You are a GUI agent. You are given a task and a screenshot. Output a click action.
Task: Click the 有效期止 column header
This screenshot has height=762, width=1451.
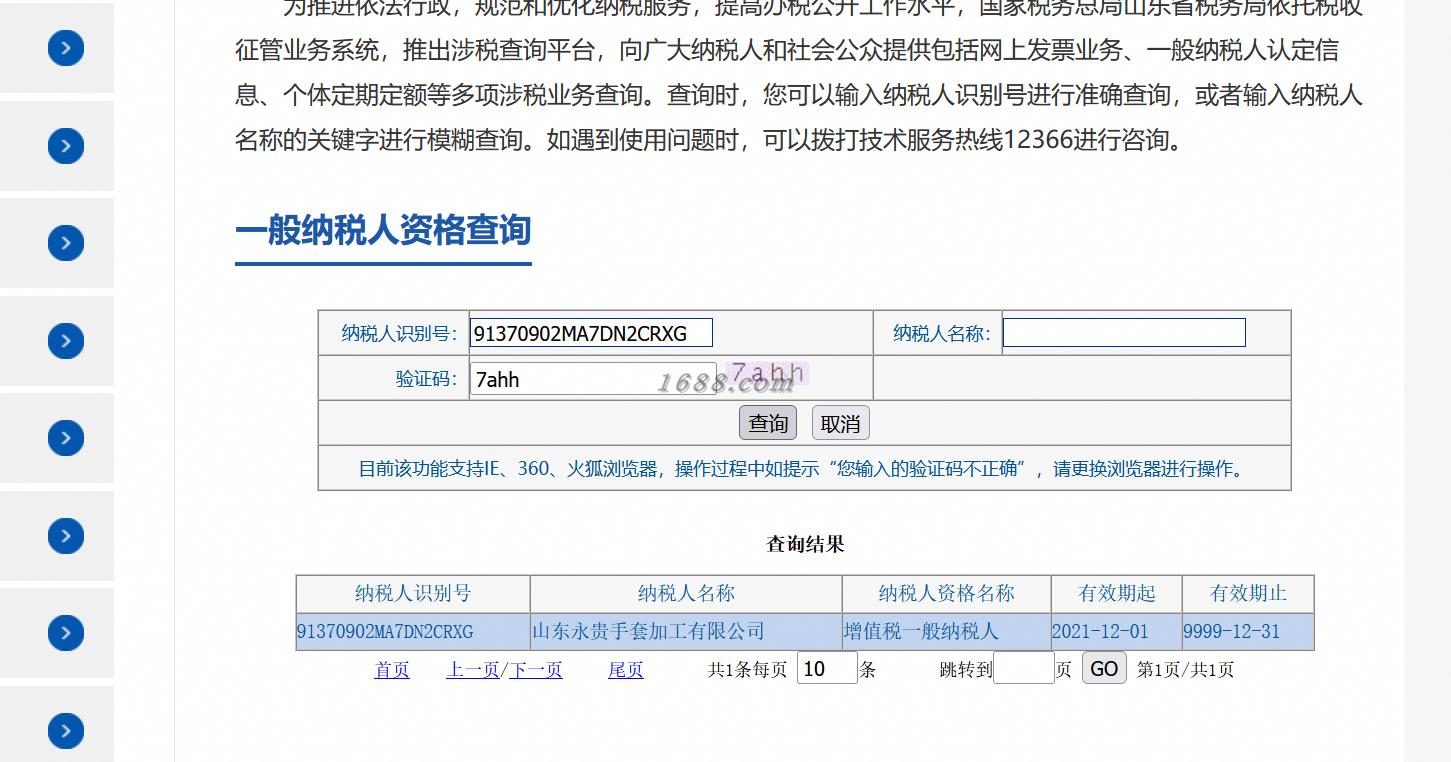(1248, 594)
